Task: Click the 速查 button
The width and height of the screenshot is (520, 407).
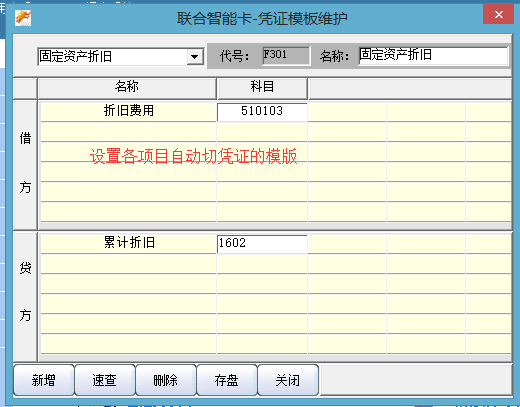Action: 105,380
